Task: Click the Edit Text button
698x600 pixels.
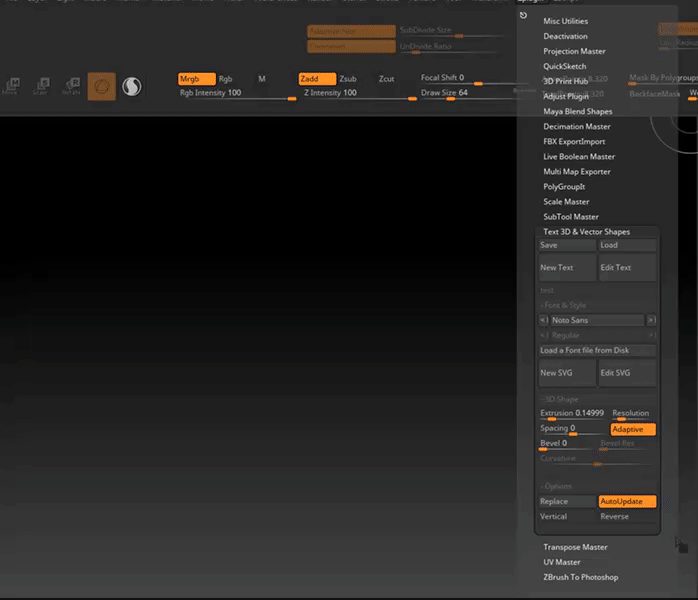Action: (627, 268)
